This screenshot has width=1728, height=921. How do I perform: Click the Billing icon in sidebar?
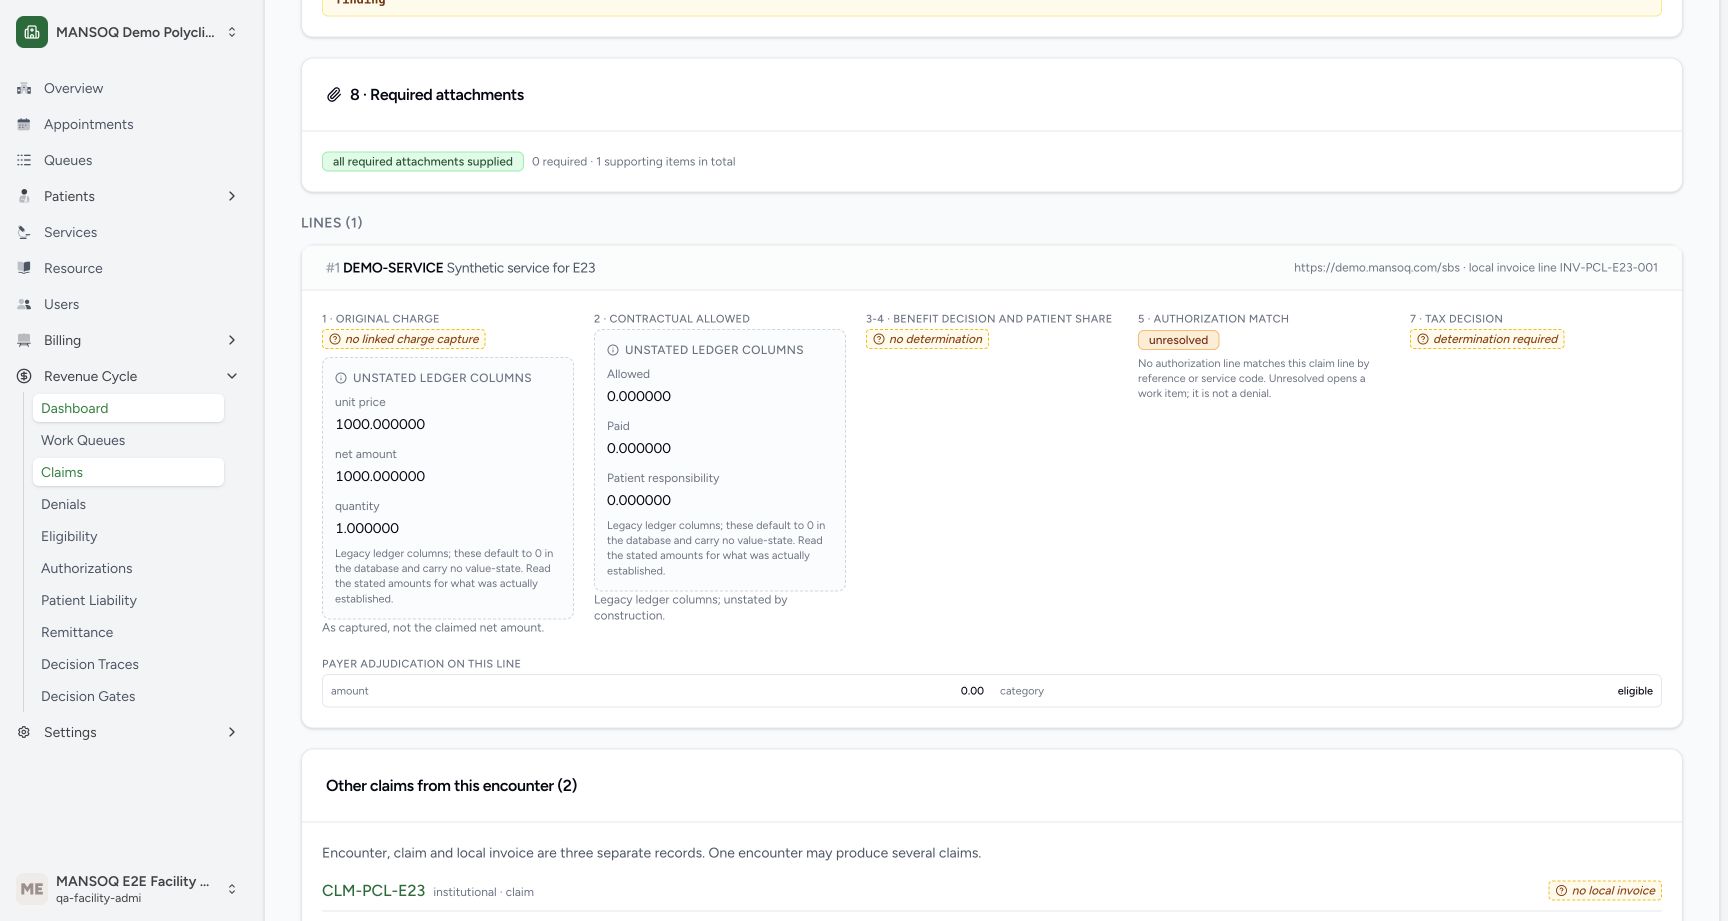pos(24,340)
